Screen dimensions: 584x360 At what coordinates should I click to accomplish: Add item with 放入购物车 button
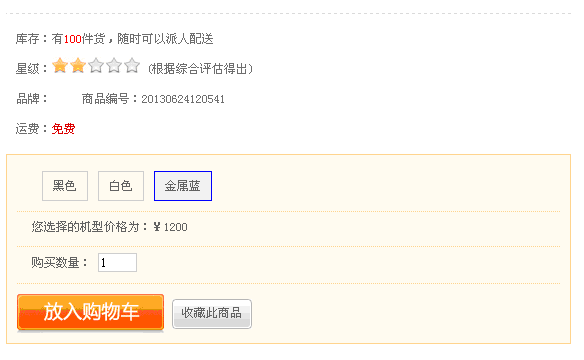[91, 312]
